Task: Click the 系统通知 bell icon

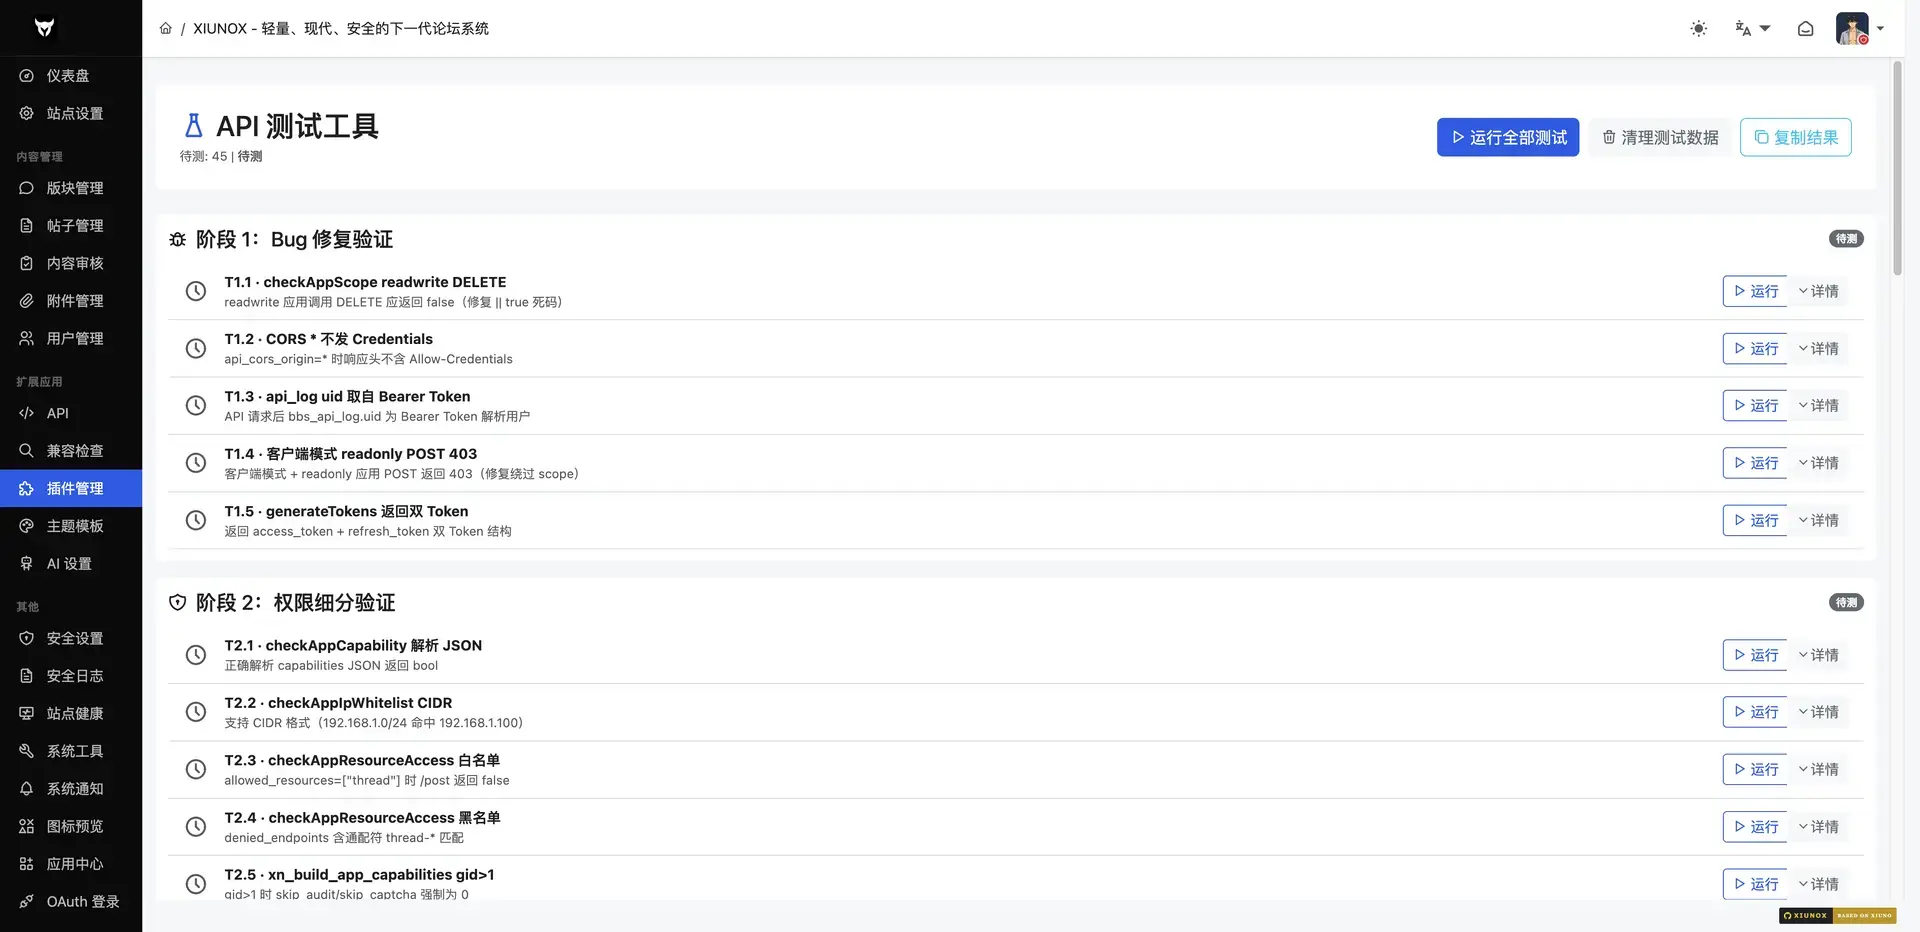Action: pos(27,789)
